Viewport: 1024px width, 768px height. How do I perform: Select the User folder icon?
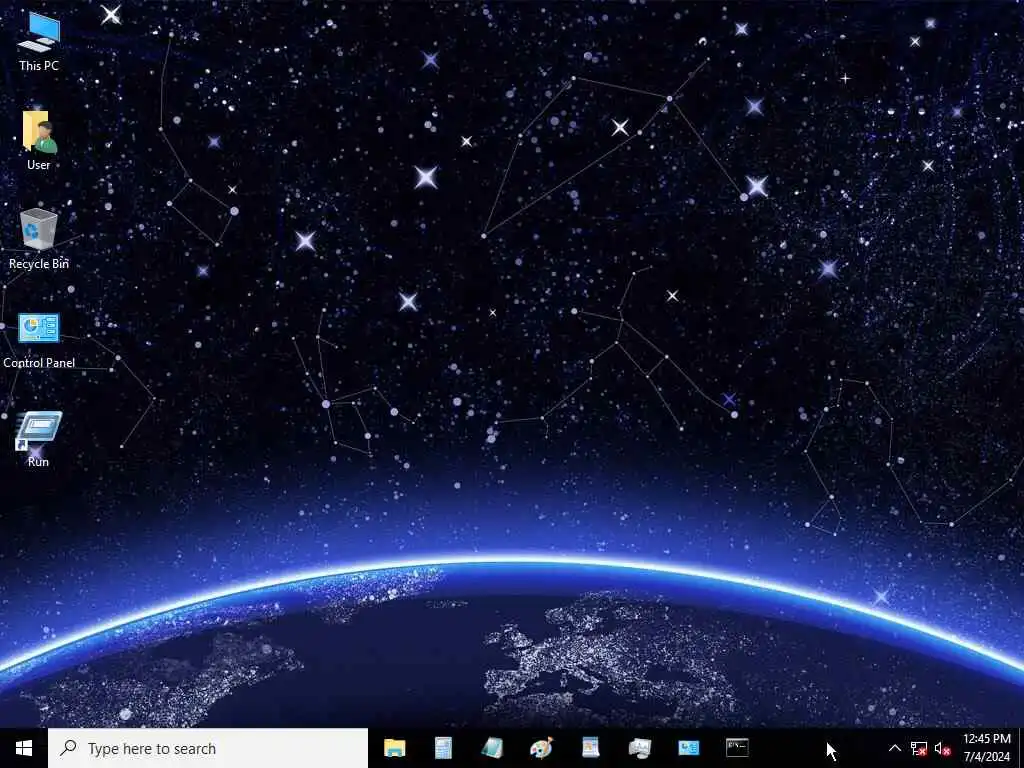tap(39, 141)
